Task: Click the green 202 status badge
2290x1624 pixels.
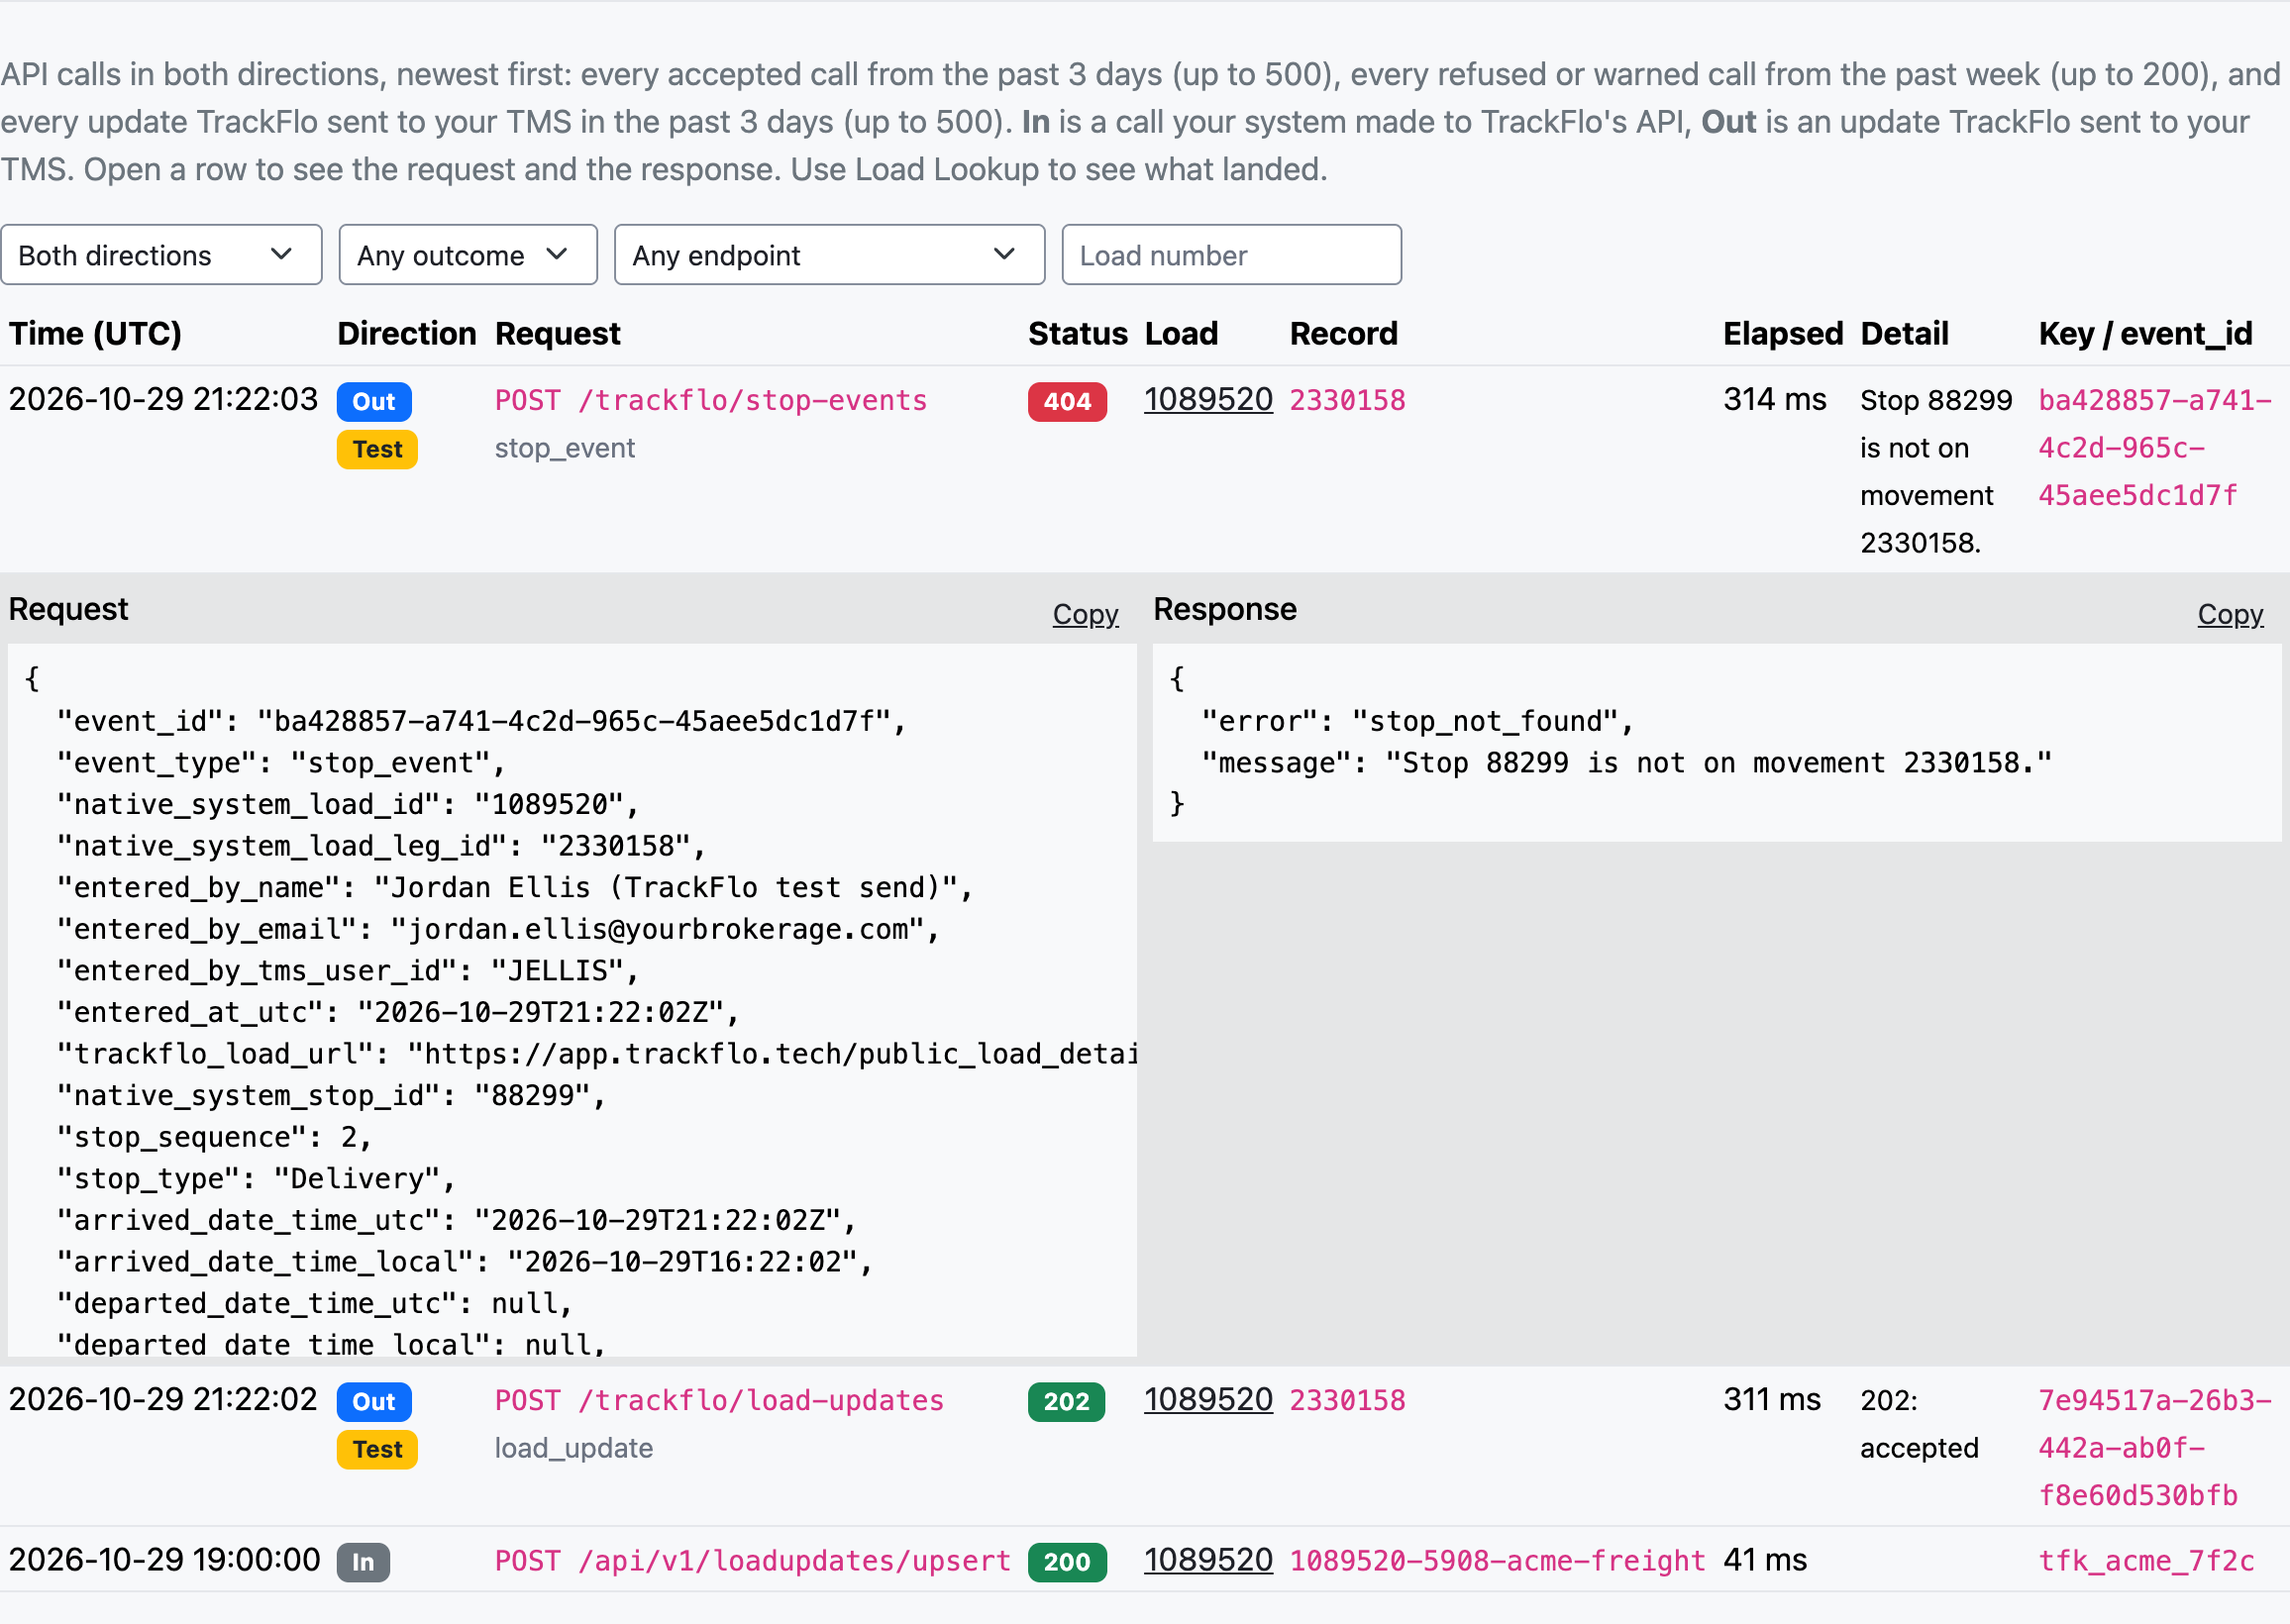Action: 1066,1402
